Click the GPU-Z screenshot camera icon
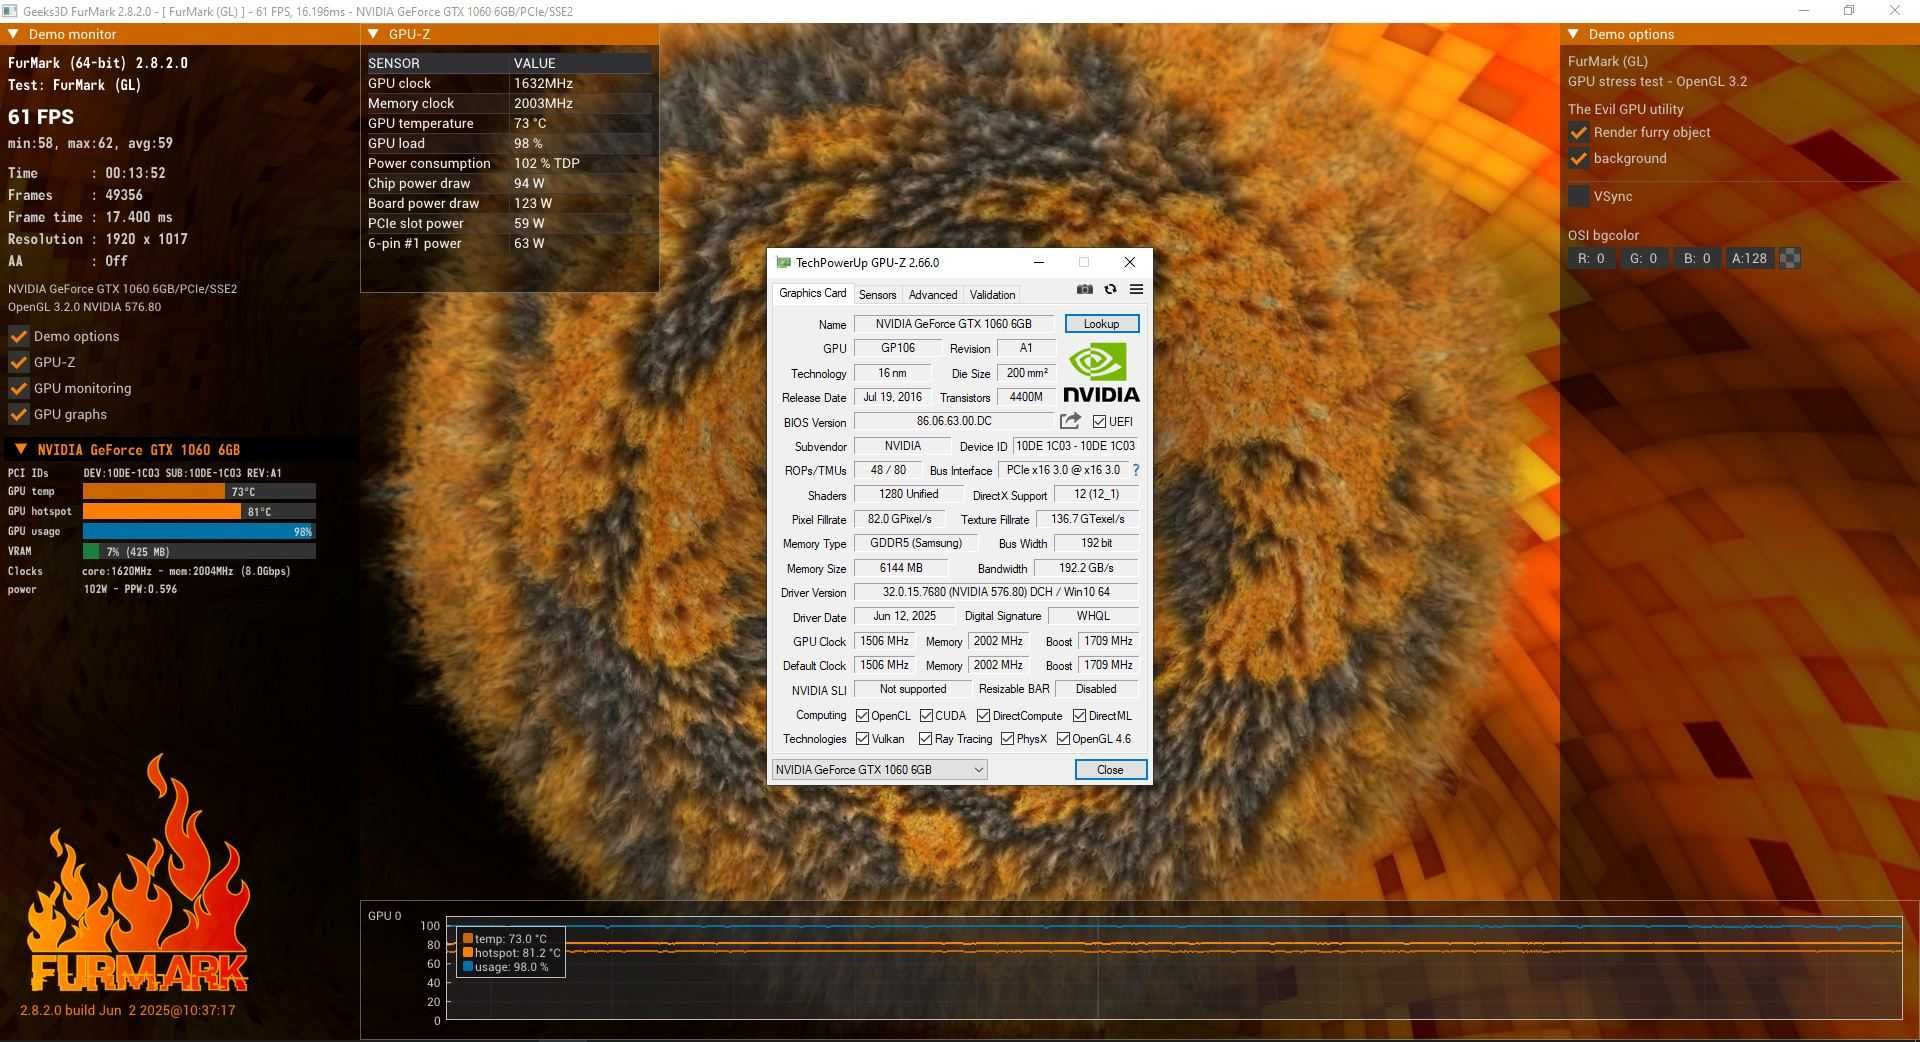Screen dimensions: 1920x1042 pyautogui.click(x=1084, y=290)
